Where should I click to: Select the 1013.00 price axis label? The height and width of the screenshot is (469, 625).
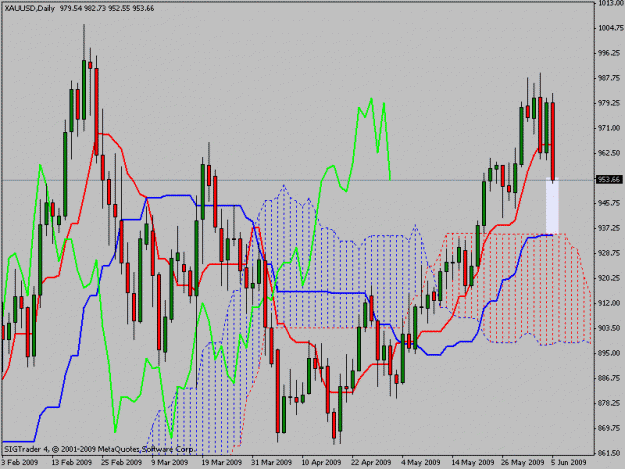coord(610,3)
